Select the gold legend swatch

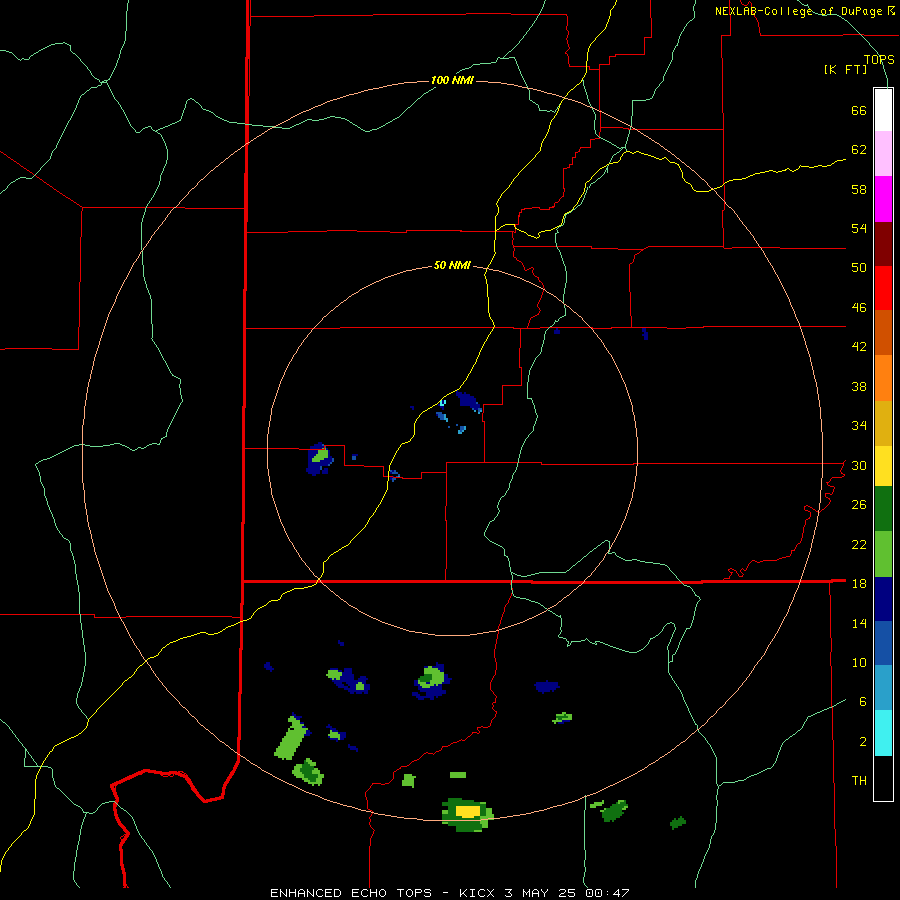883,423
